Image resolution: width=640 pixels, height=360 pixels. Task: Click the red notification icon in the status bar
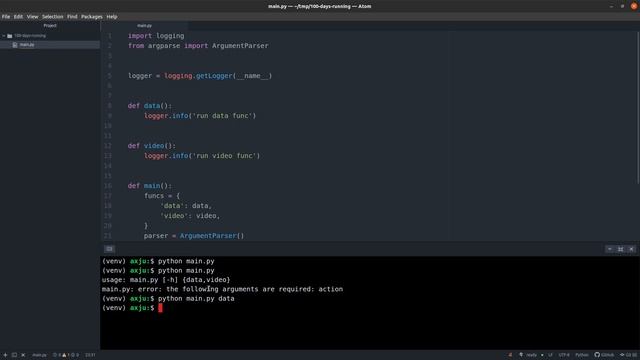click(510, 355)
